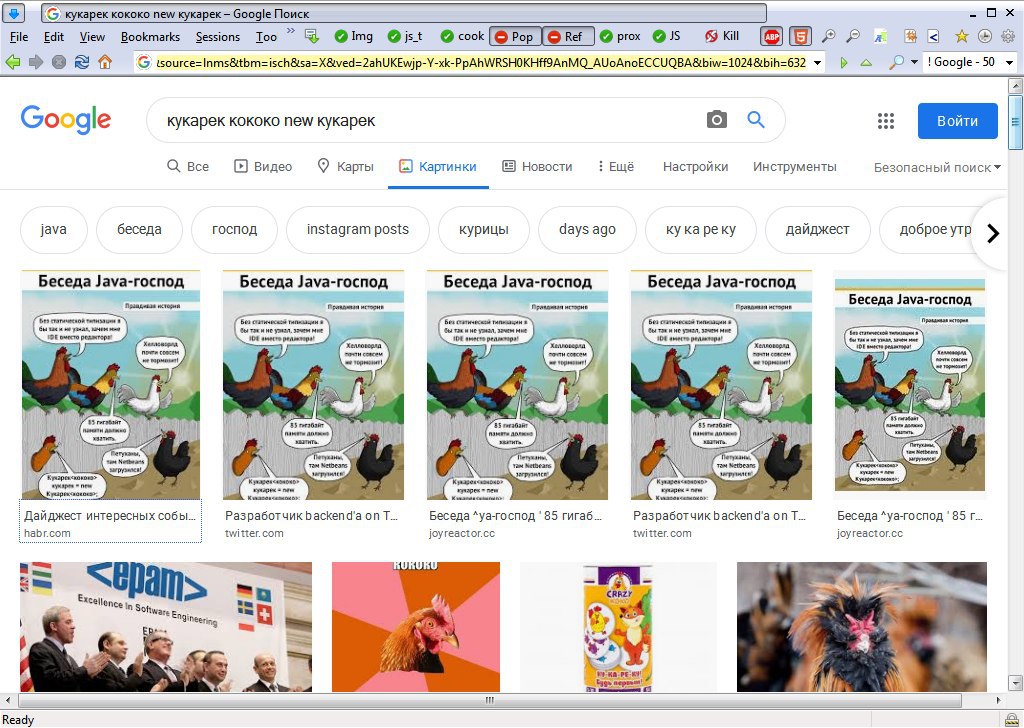Toggle the Pop popup blocker button
This screenshot has width=1024, height=728.
[515, 37]
